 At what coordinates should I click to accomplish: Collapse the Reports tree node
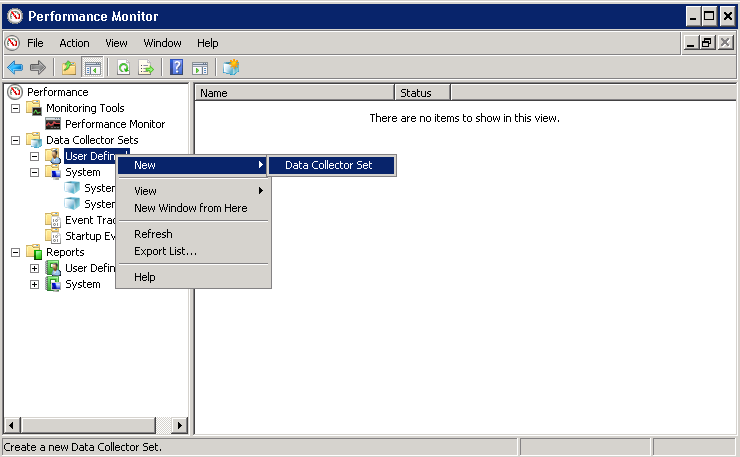tap(16, 253)
